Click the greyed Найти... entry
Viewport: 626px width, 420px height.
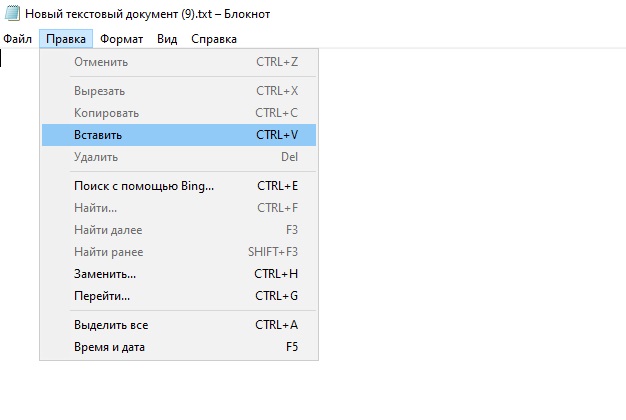click(179, 208)
